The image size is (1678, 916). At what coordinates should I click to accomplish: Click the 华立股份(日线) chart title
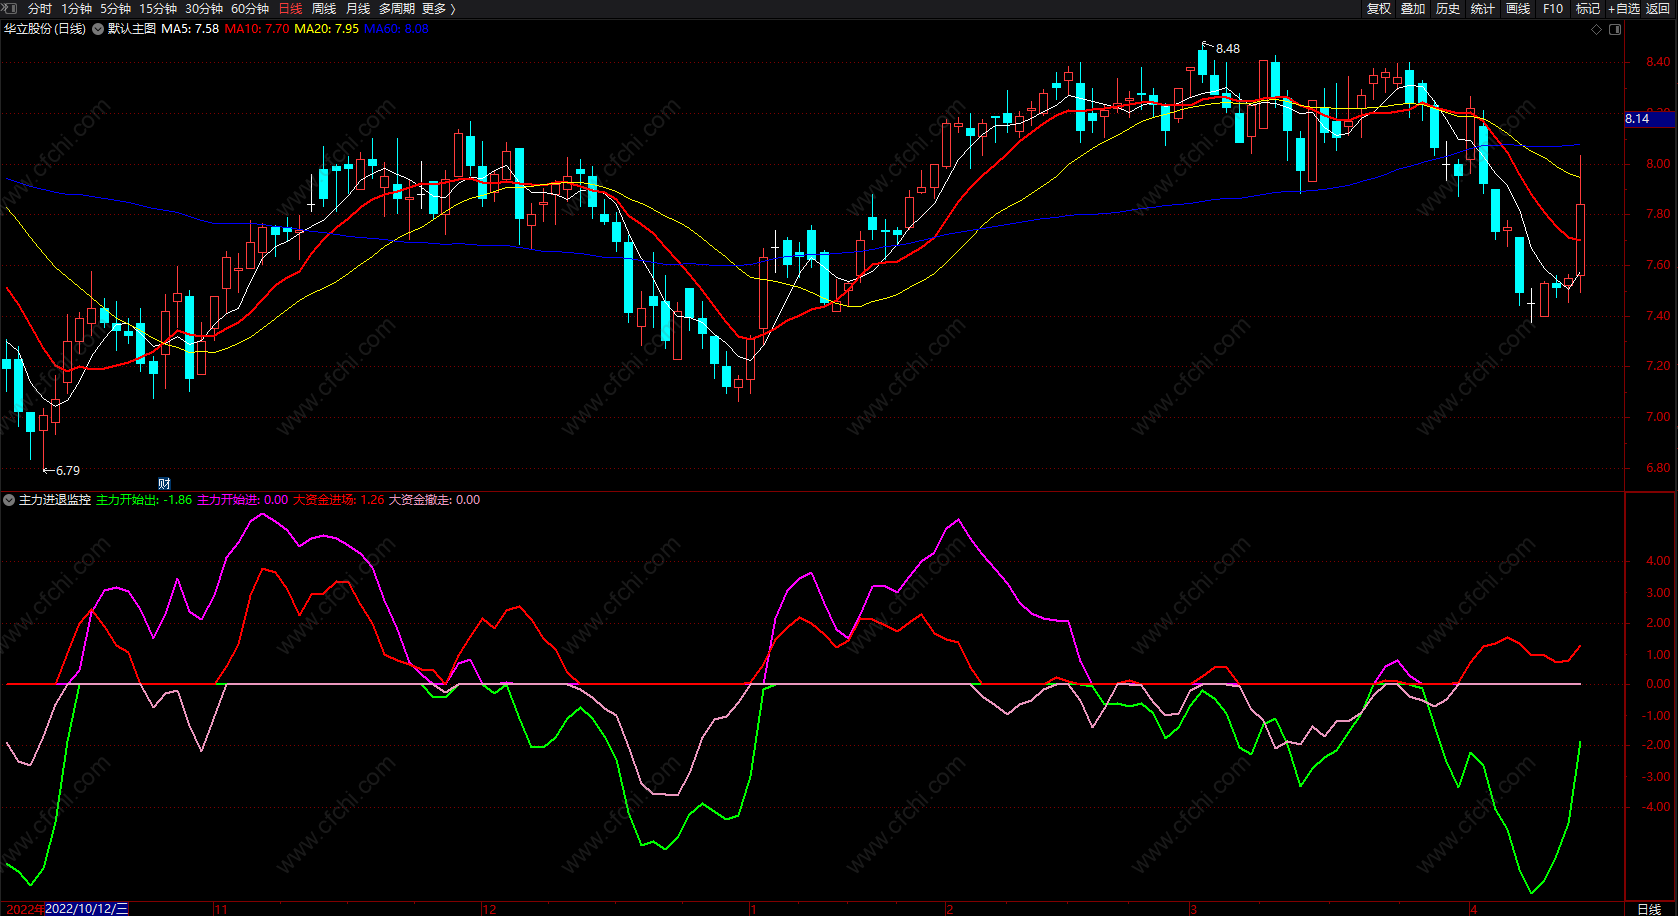[x=45, y=29]
